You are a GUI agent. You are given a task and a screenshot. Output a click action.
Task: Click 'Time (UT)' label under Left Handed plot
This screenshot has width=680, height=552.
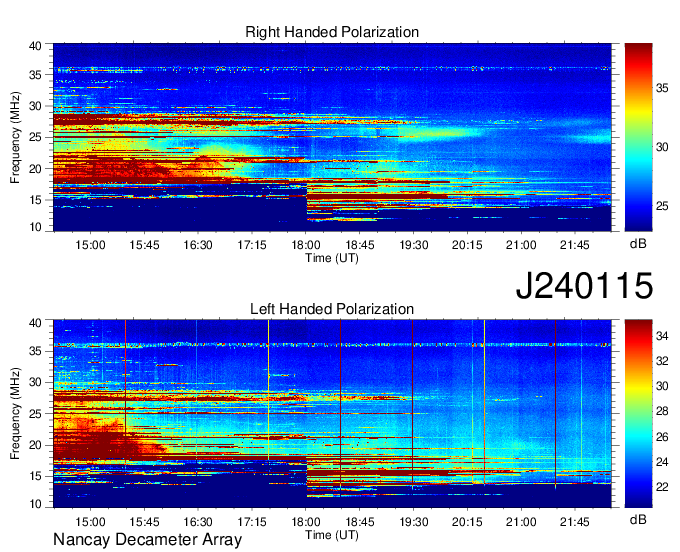pyautogui.click(x=332, y=535)
